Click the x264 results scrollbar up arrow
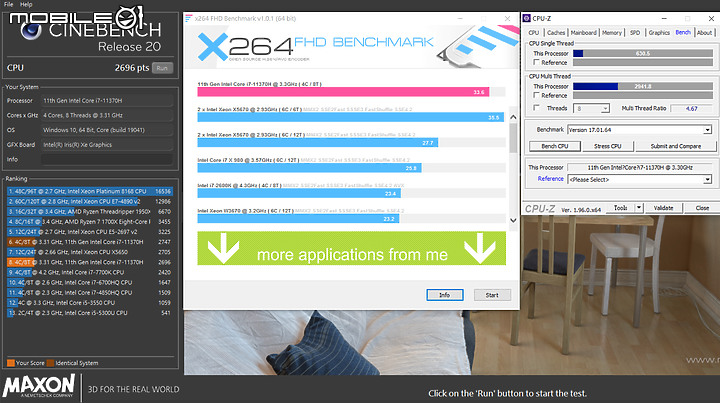 click(513, 117)
